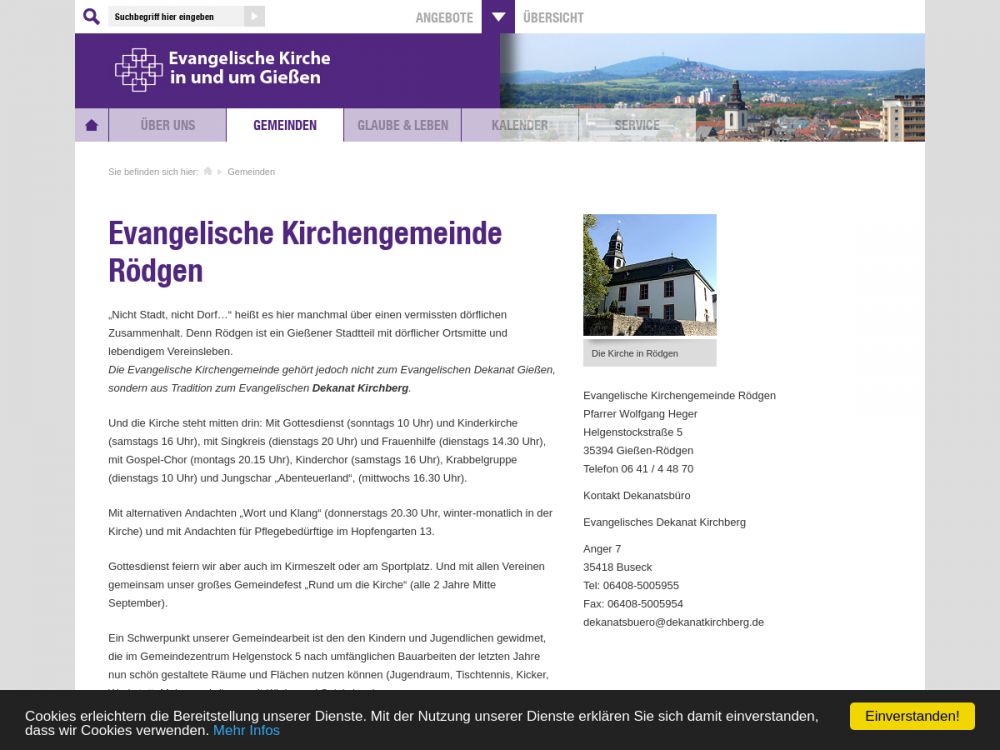Open the home icon in navigation bar
Screen dimensions: 1000x750
(x=91, y=125)
